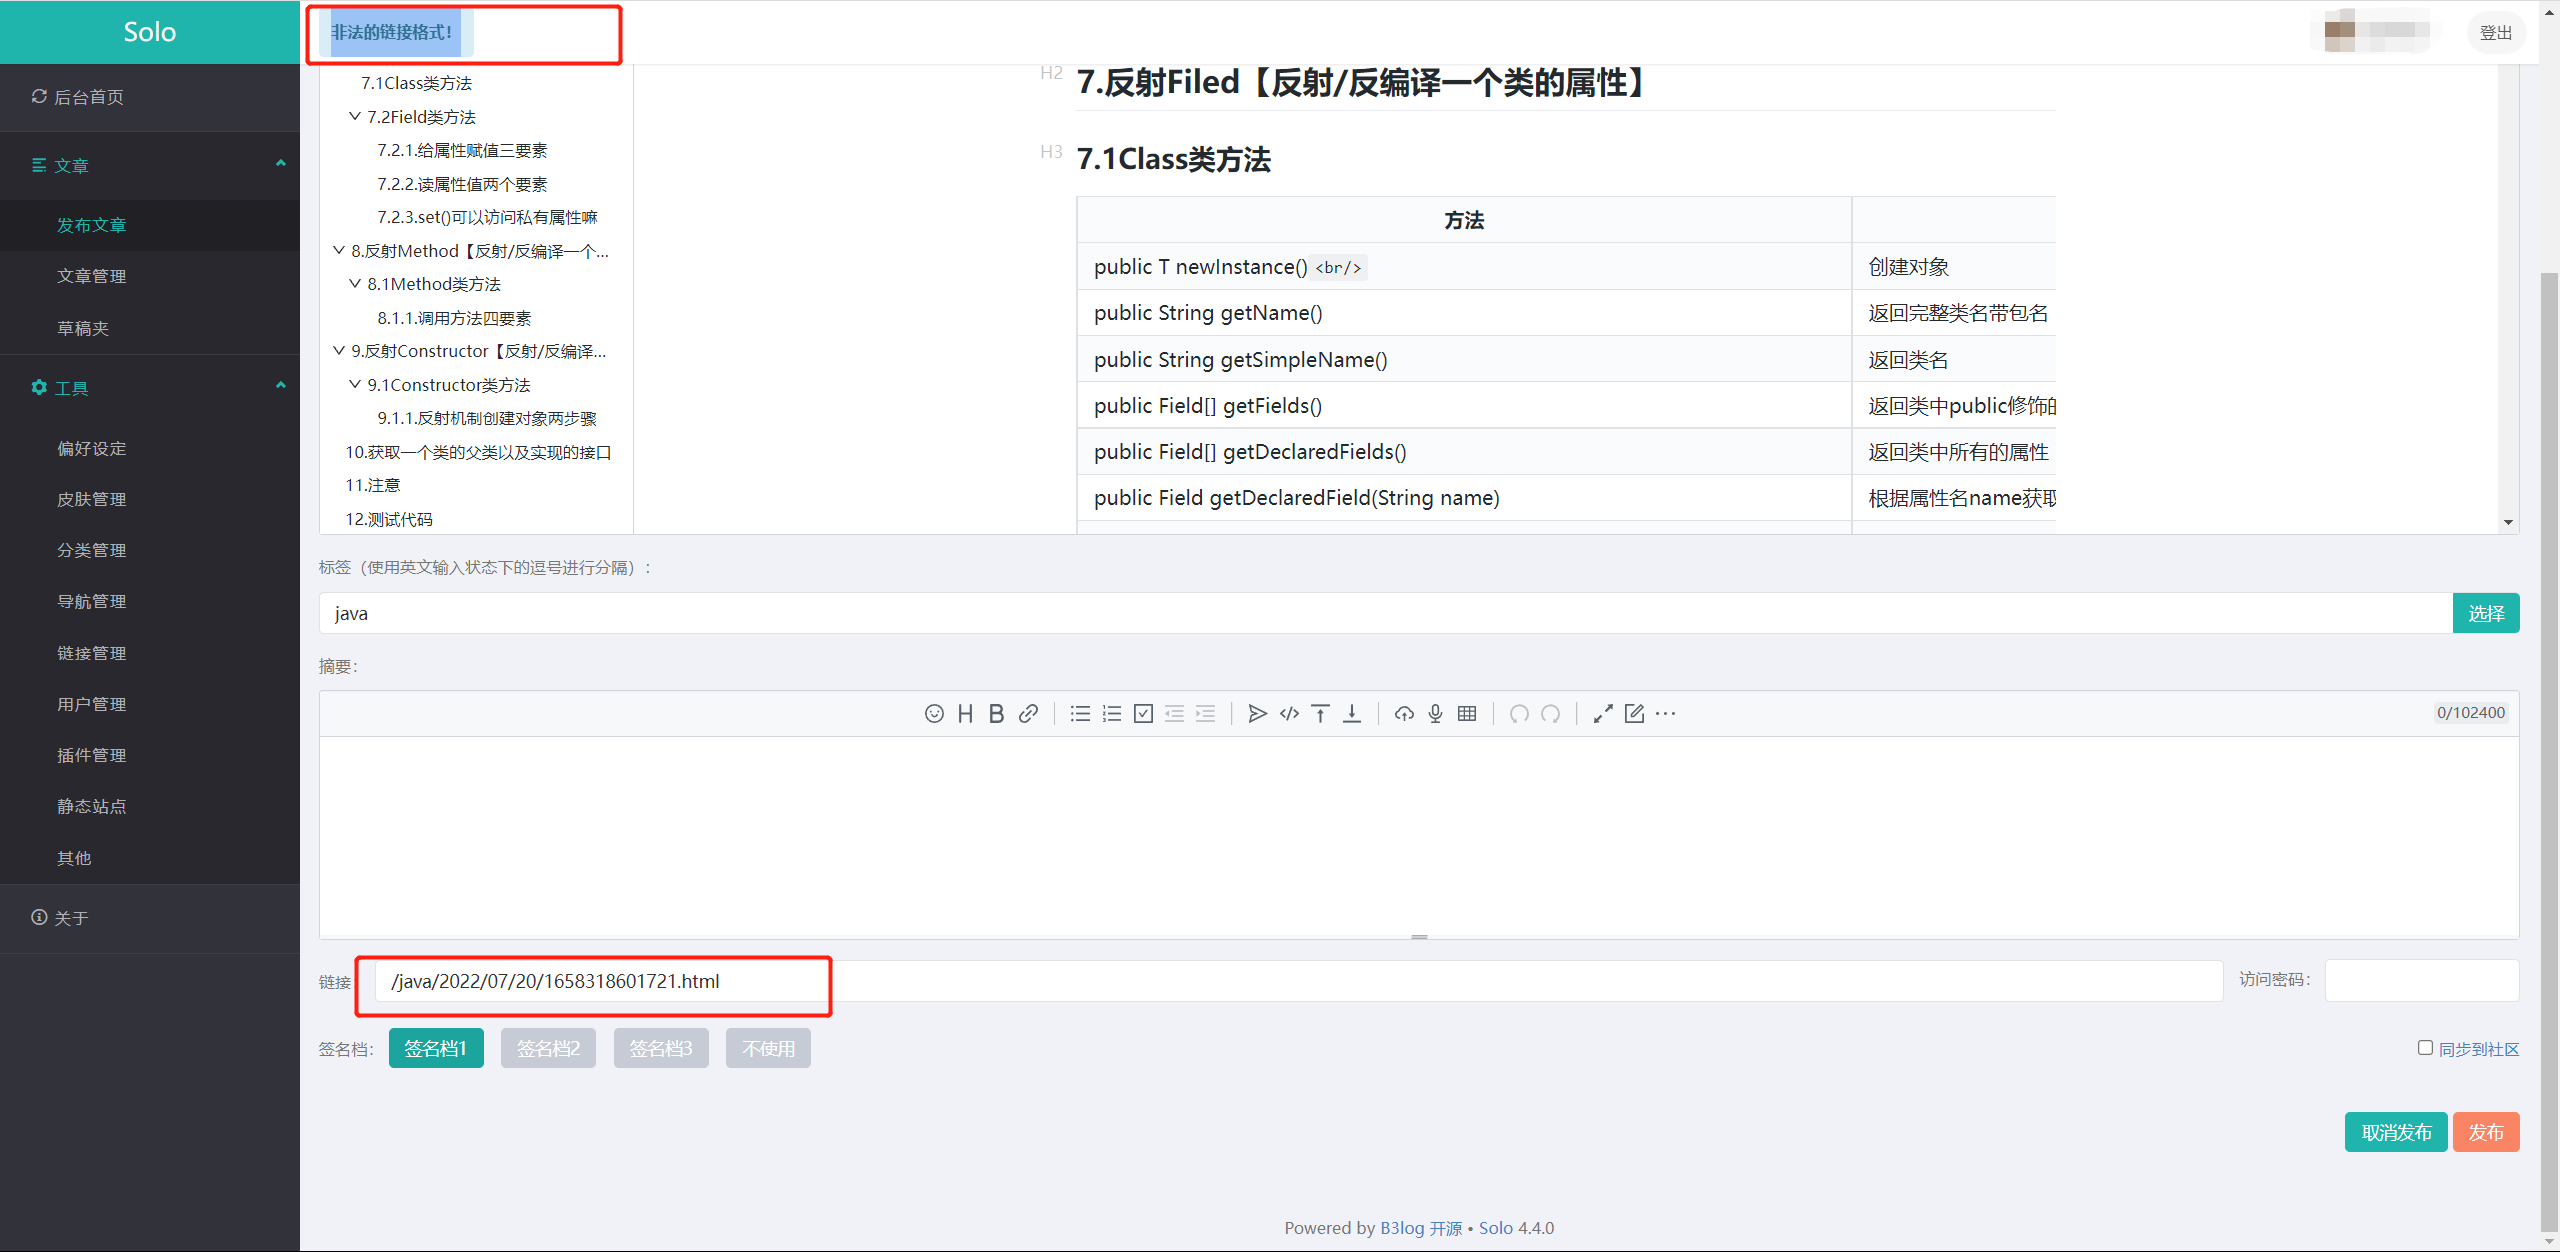The width and height of the screenshot is (2560, 1252).
Task: Enable the sync to community checkbox
Action: coord(2425,1047)
